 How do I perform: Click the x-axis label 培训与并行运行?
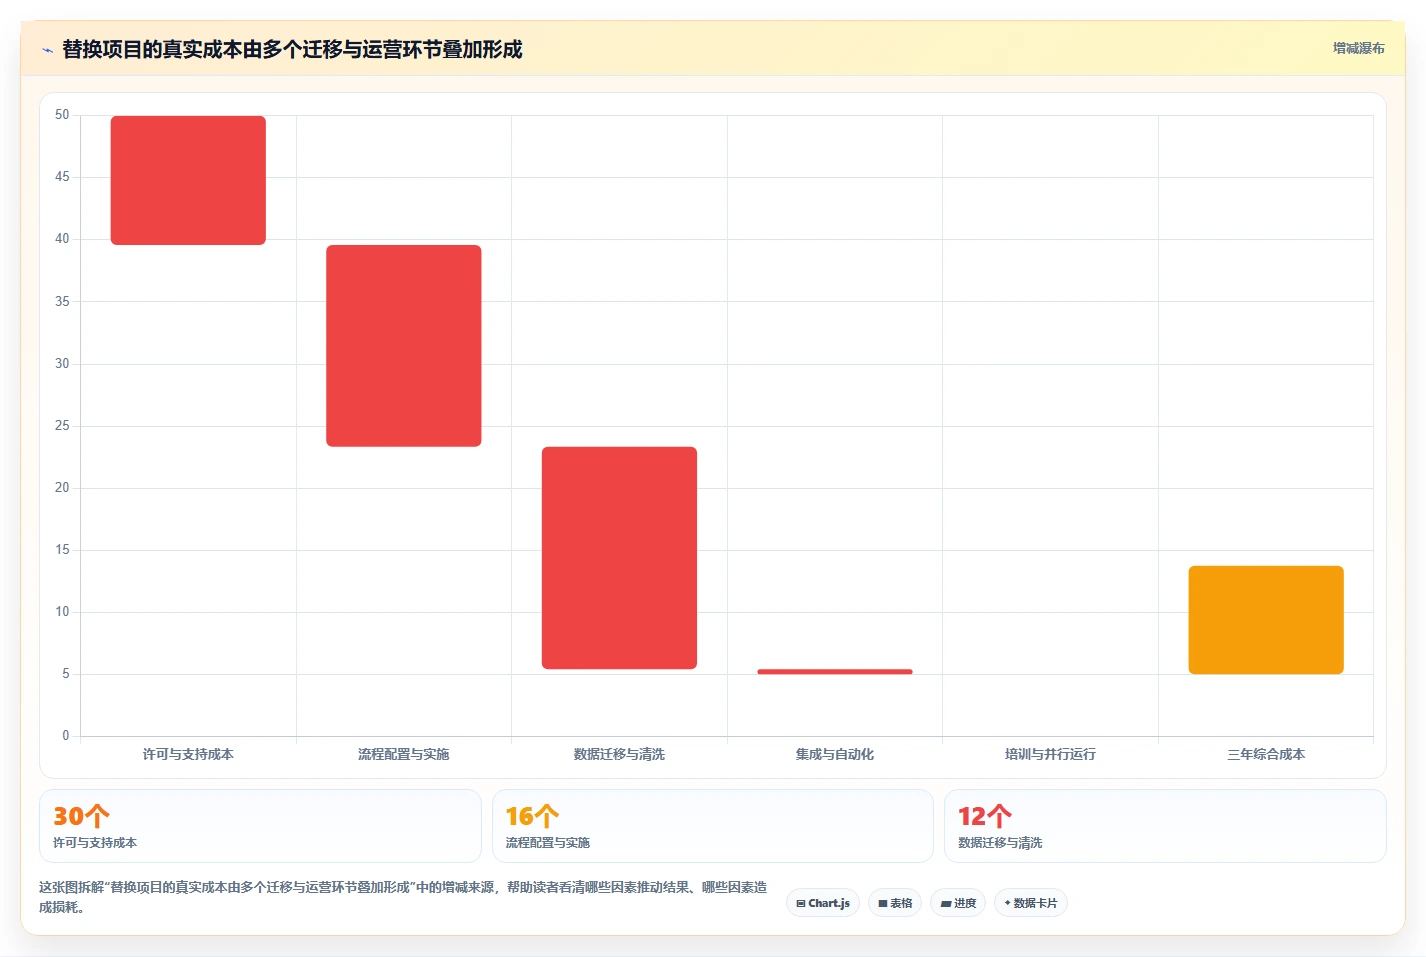[x=1050, y=754]
